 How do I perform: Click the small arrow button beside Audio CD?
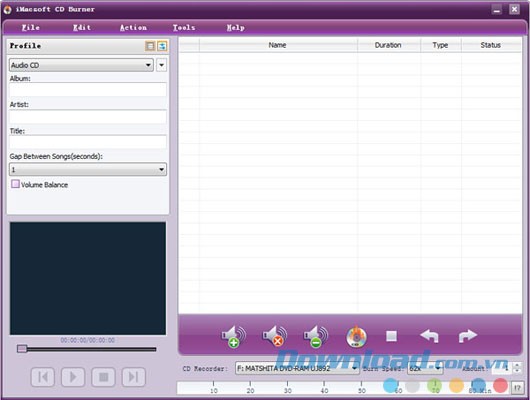pos(162,65)
